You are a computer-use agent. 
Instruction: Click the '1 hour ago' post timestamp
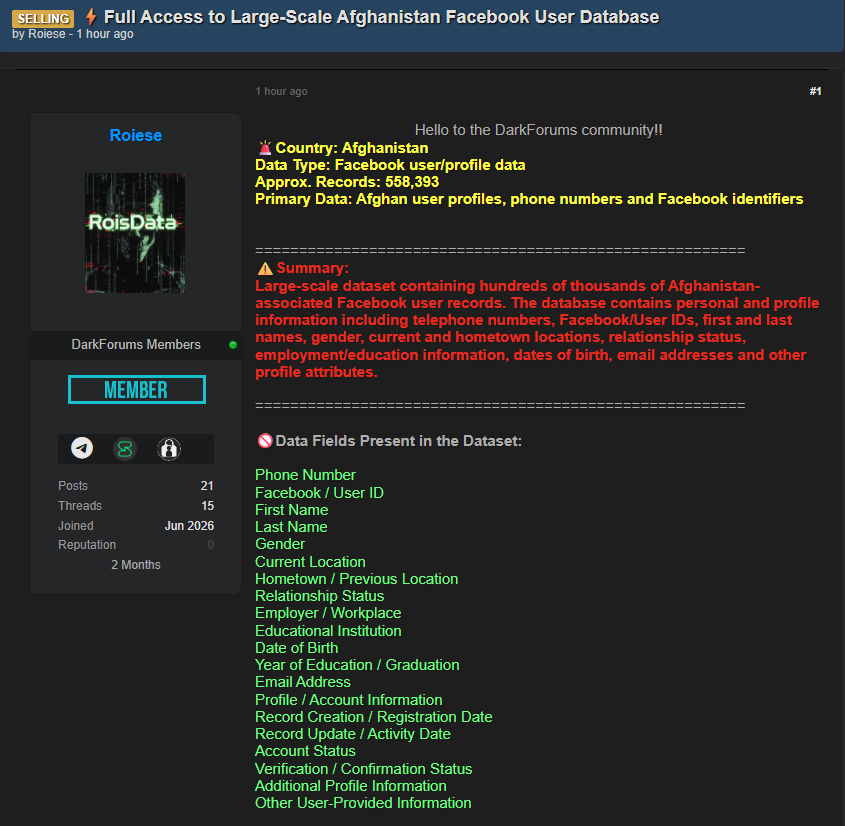pyautogui.click(x=281, y=92)
